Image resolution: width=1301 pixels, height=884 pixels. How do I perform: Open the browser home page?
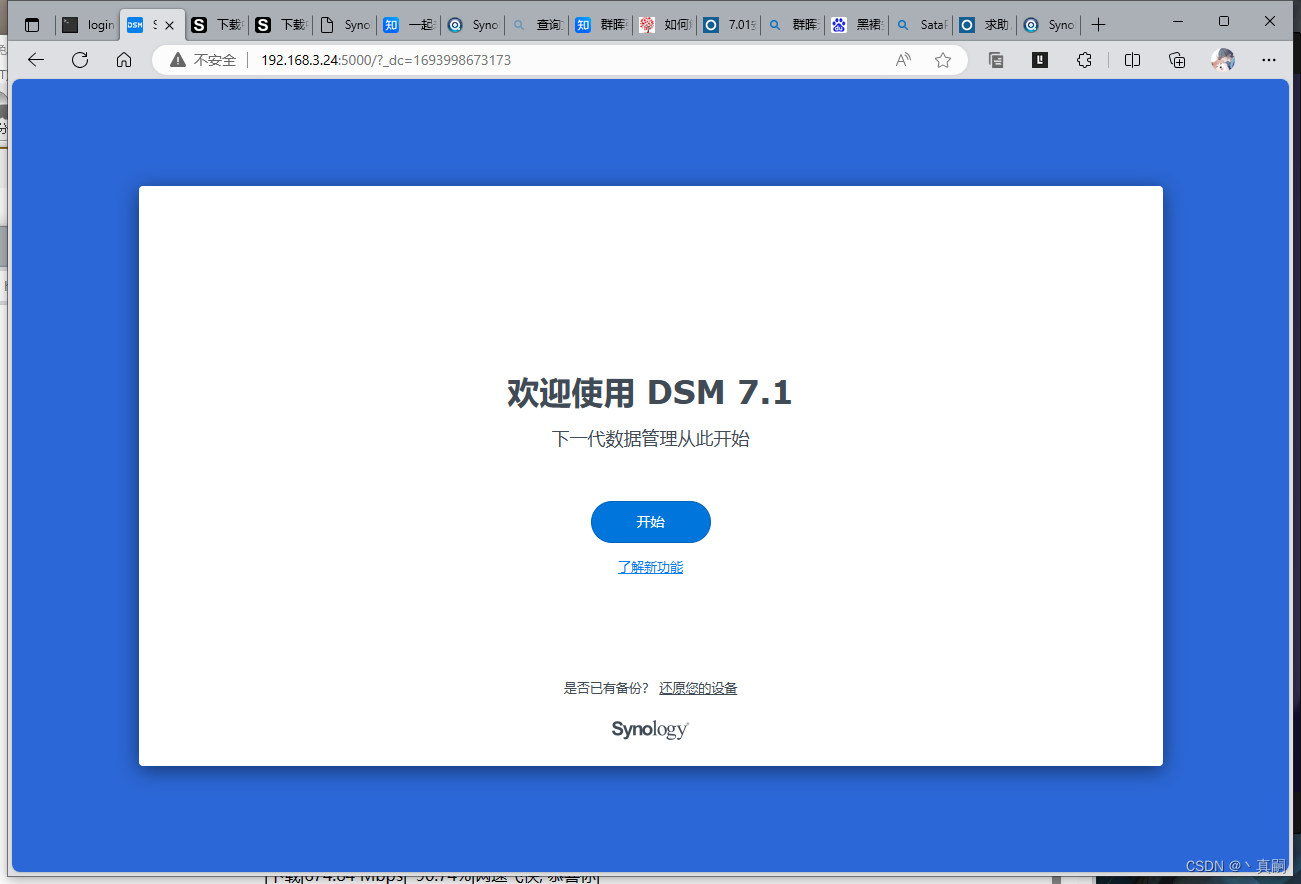124,60
